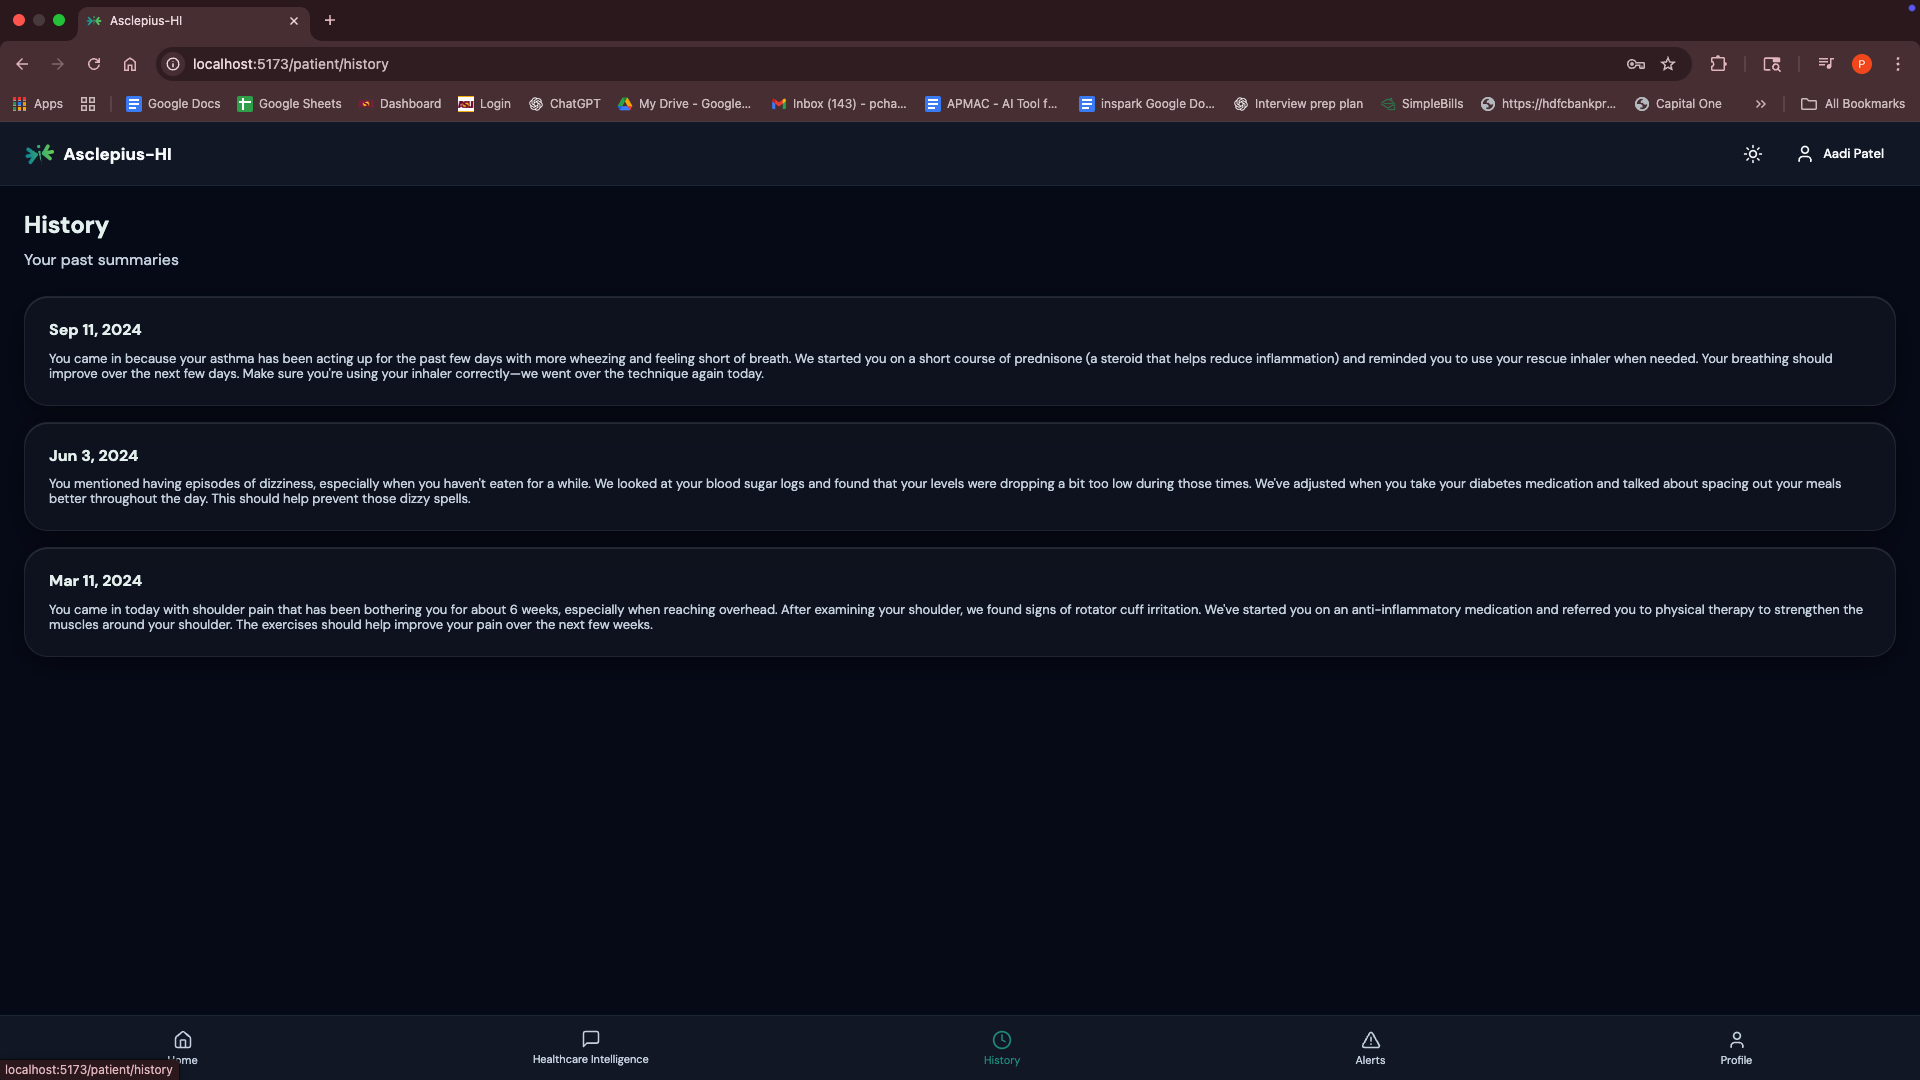Open the Alerts warning tab
Viewport: 1920px width, 1080px height.
(1370, 1046)
